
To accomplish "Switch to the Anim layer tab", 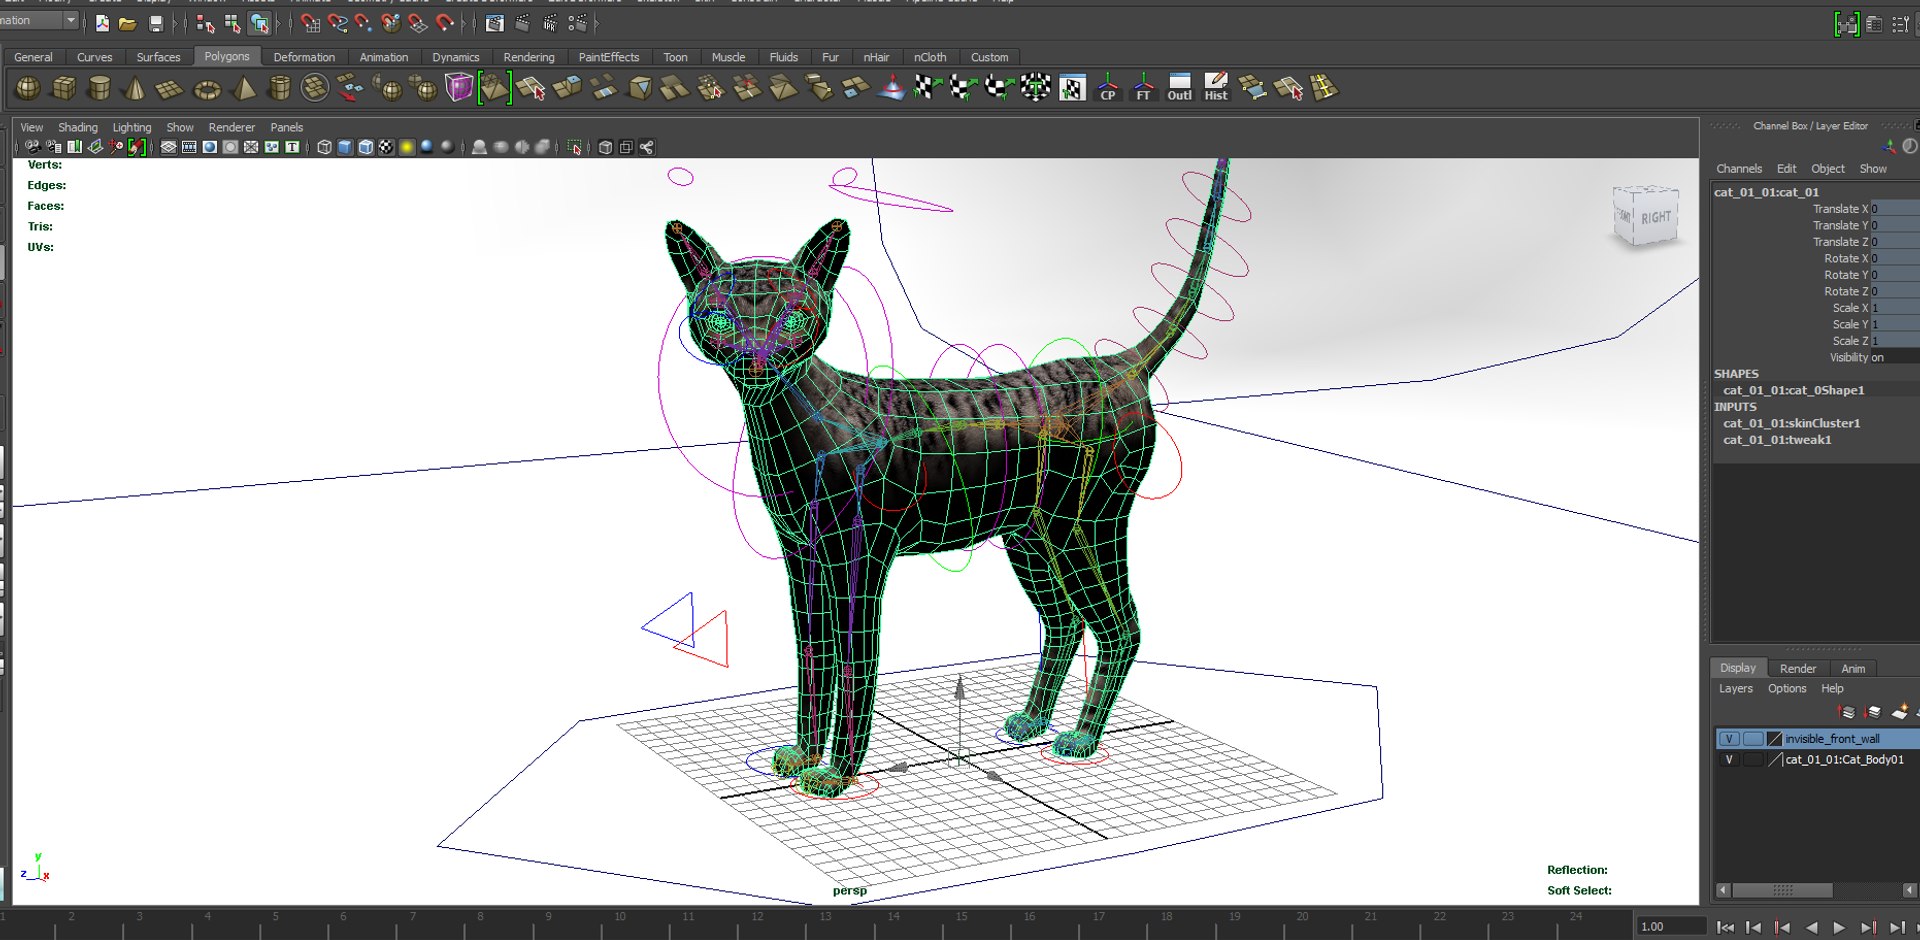I will (x=1853, y=669).
